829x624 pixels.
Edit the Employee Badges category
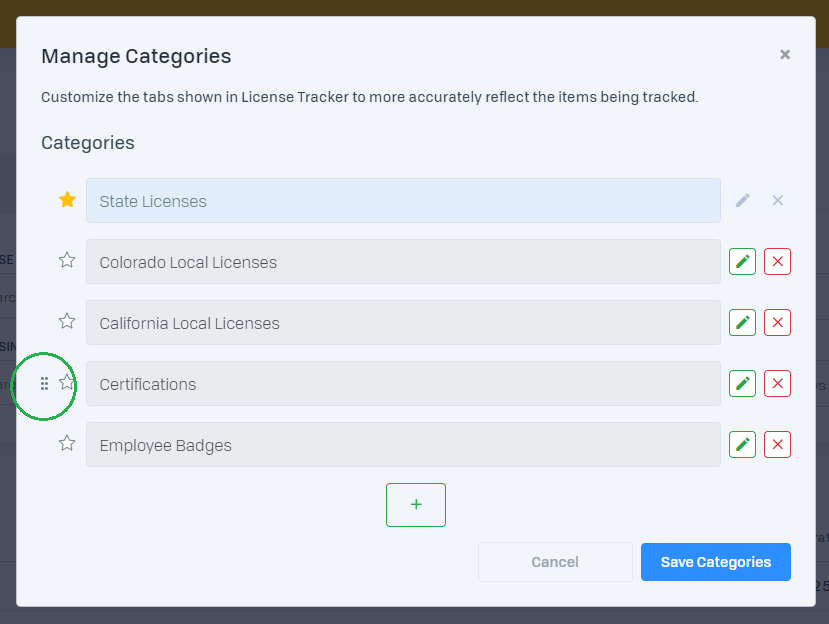point(742,445)
